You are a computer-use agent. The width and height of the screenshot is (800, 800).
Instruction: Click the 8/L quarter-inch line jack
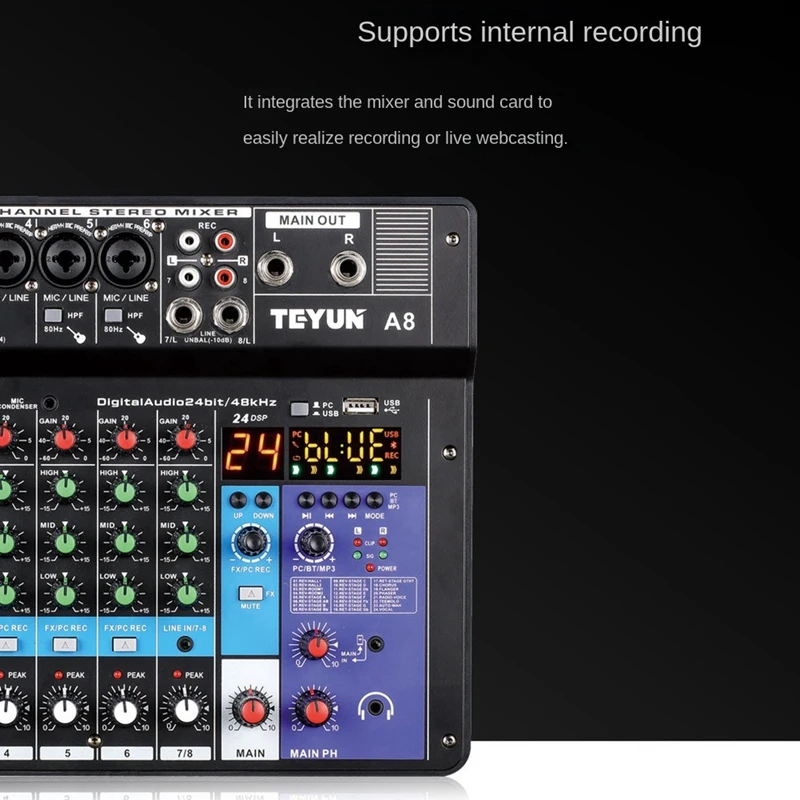(231, 315)
